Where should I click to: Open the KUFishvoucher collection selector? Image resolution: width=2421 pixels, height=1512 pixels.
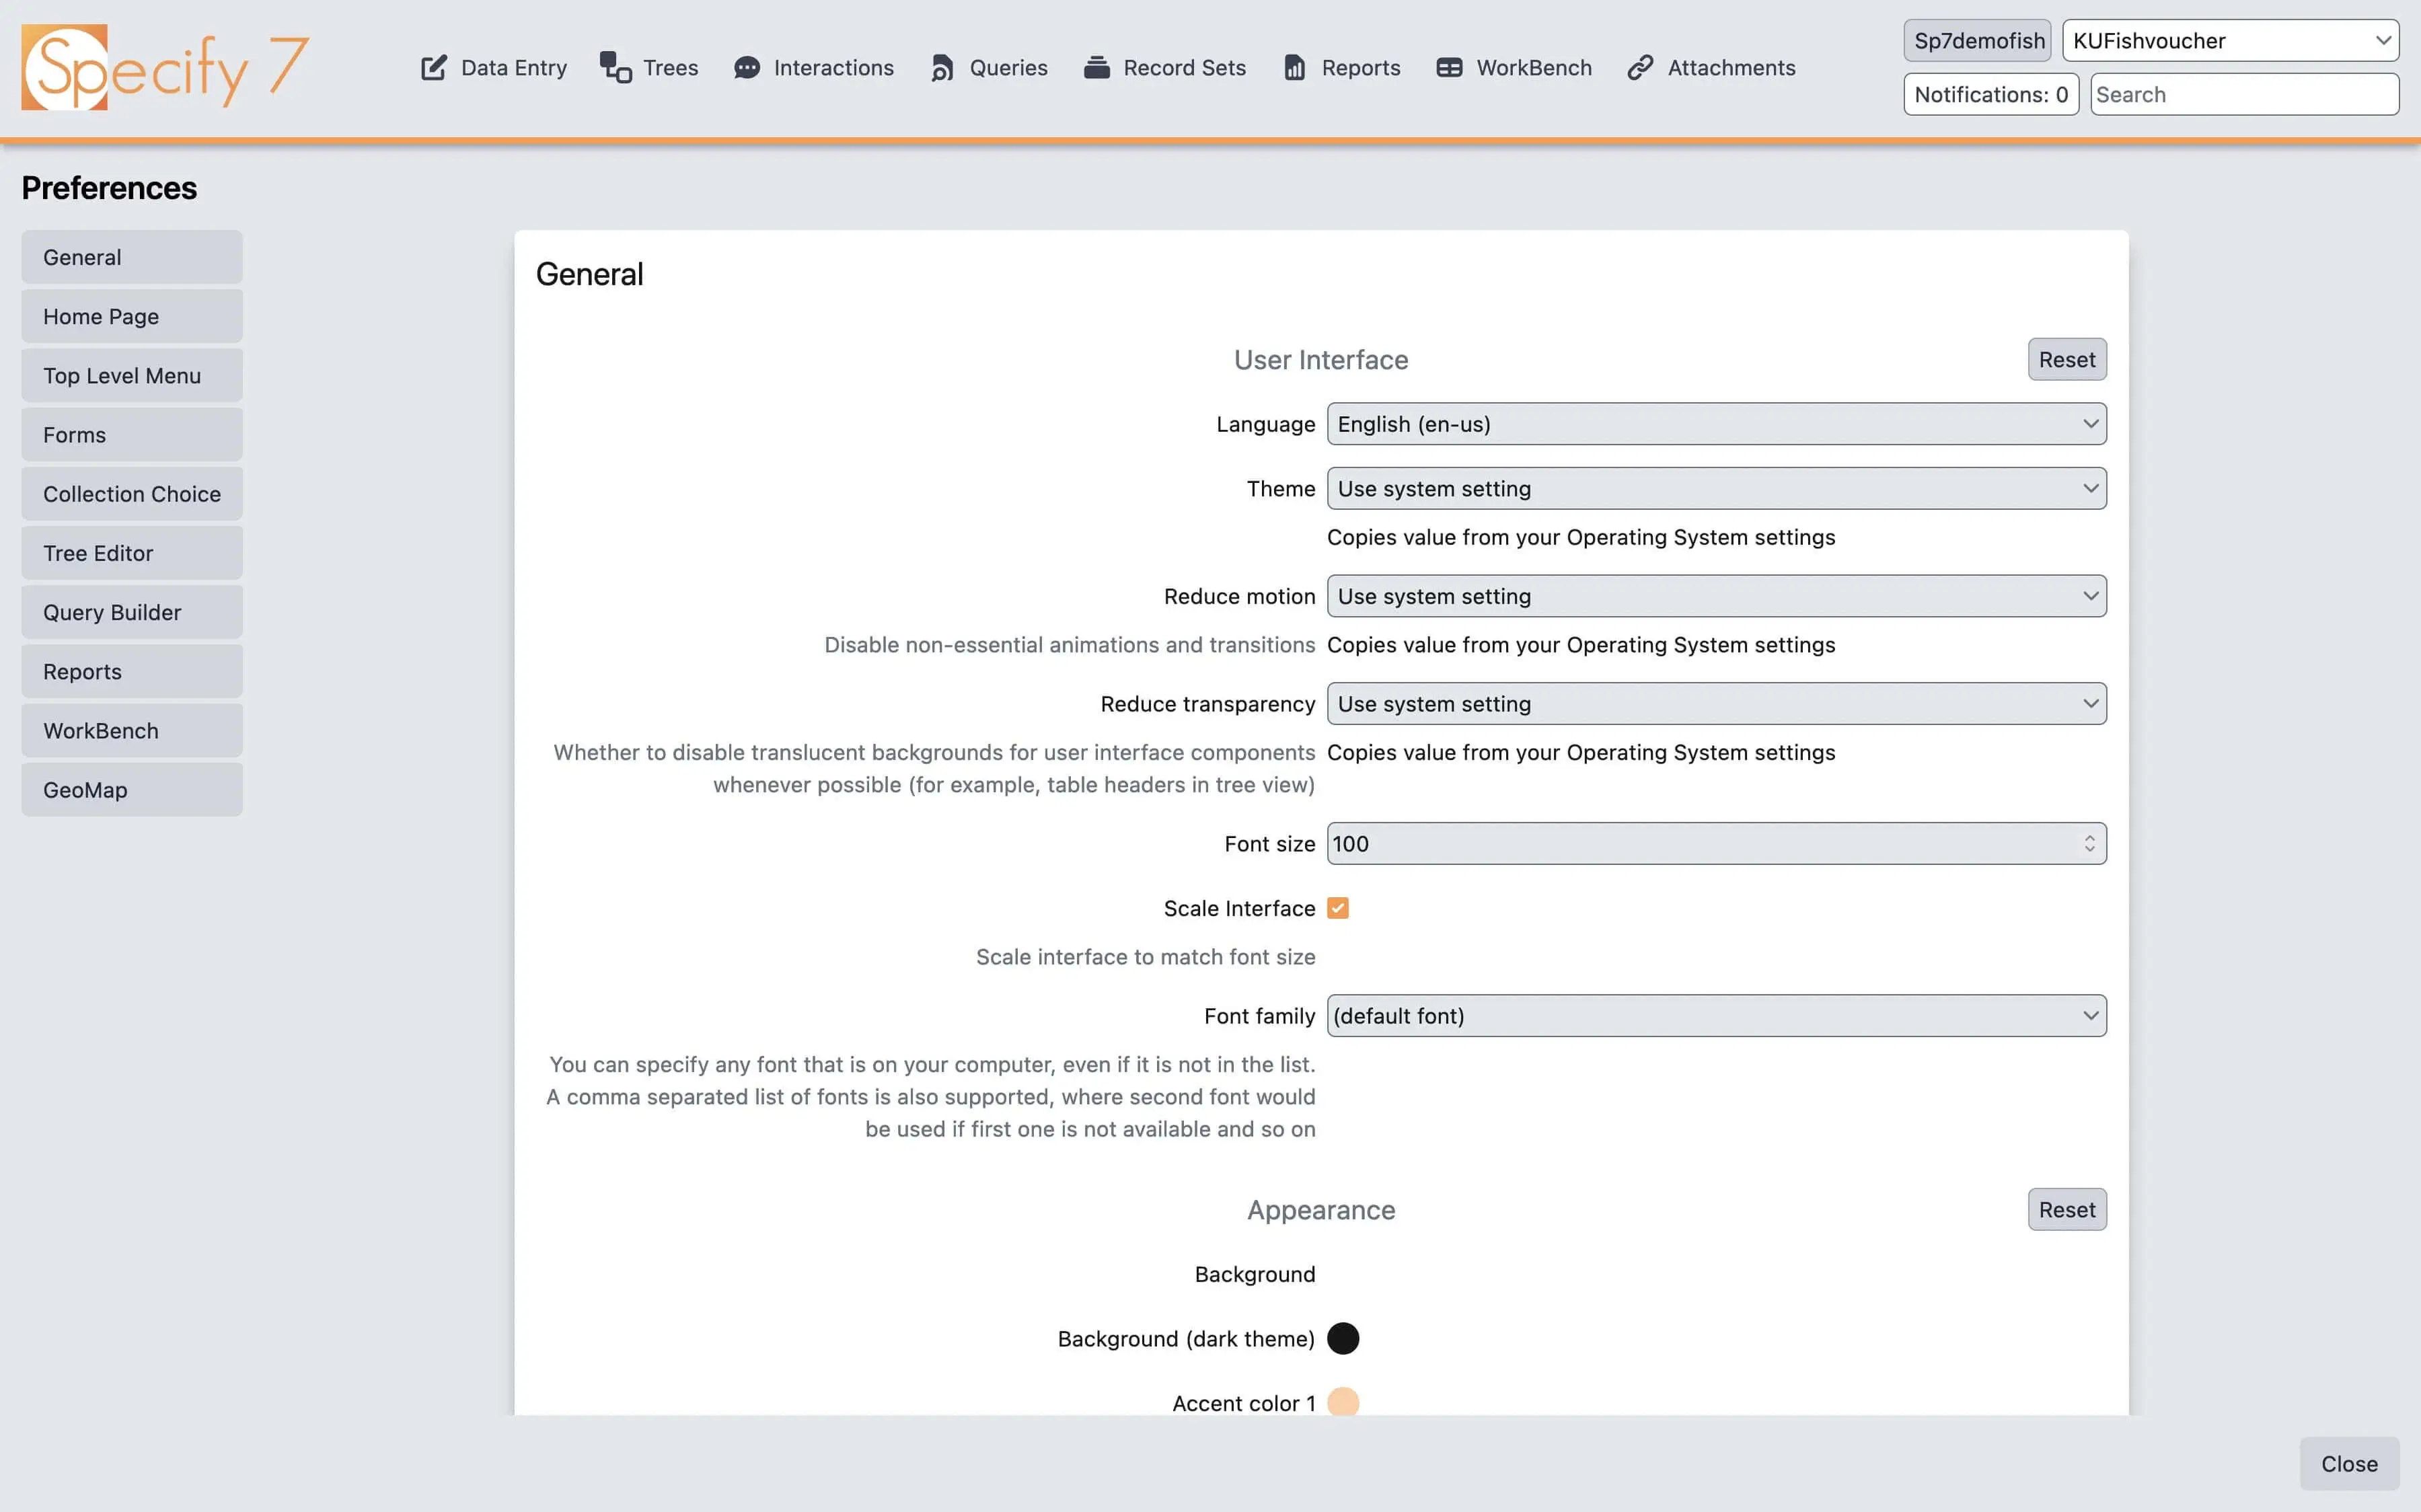click(x=2230, y=41)
